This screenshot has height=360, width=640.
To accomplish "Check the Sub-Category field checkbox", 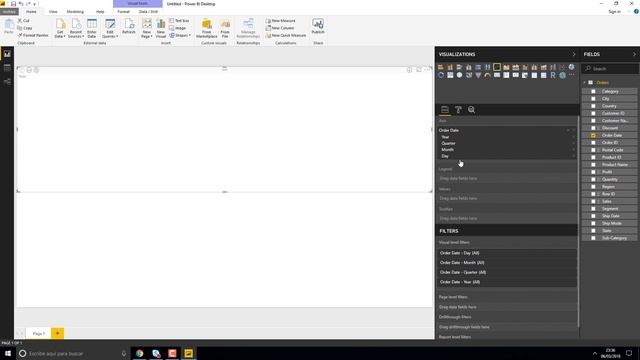I will (x=593, y=238).
